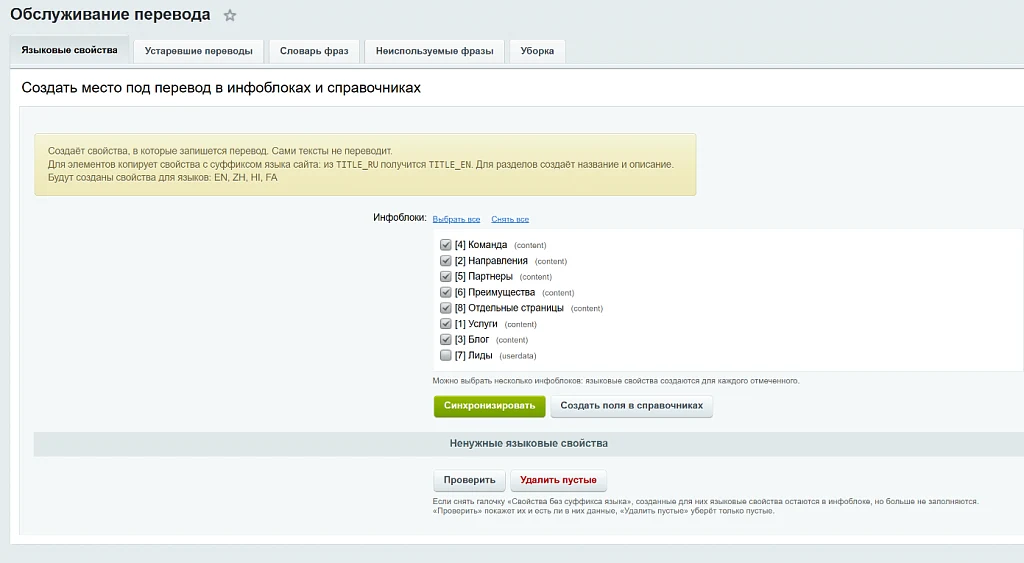Uncheck [8] Отдельные страницы checkbox
1024x563 pixels.
tap(445, 308)
